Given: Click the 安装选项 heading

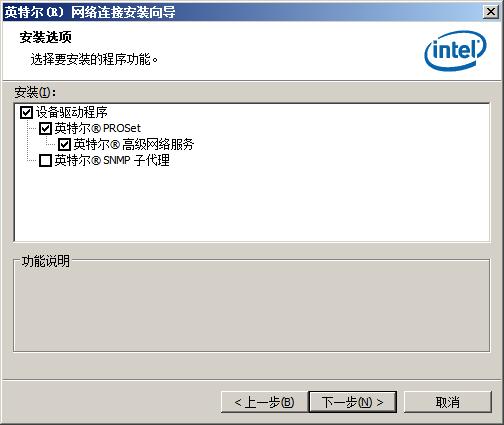Looking at the screenshot, I should 45,37.
